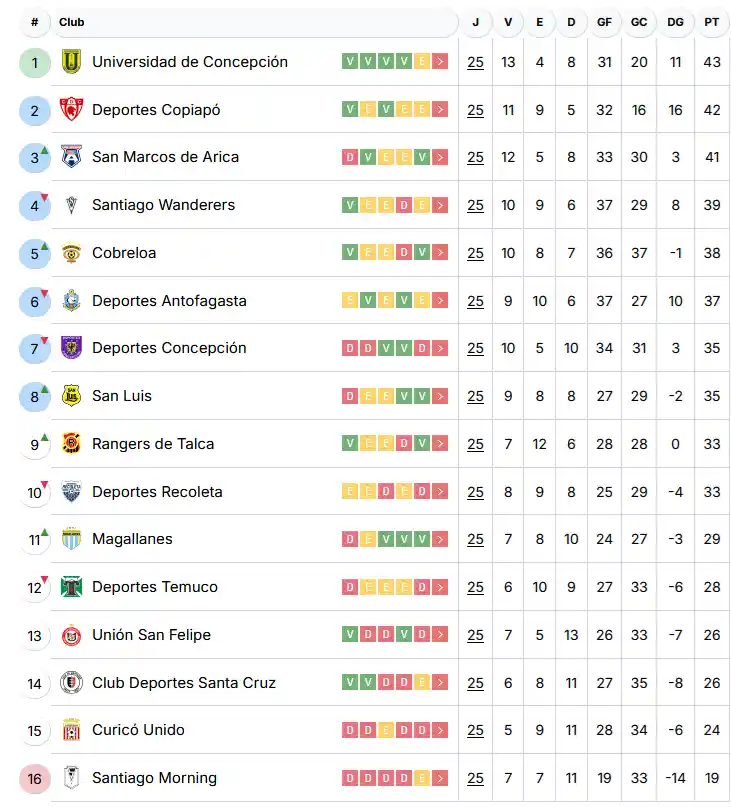Click Cobreloa's green V result badge
731x807 pixels.
coord(349,253)
